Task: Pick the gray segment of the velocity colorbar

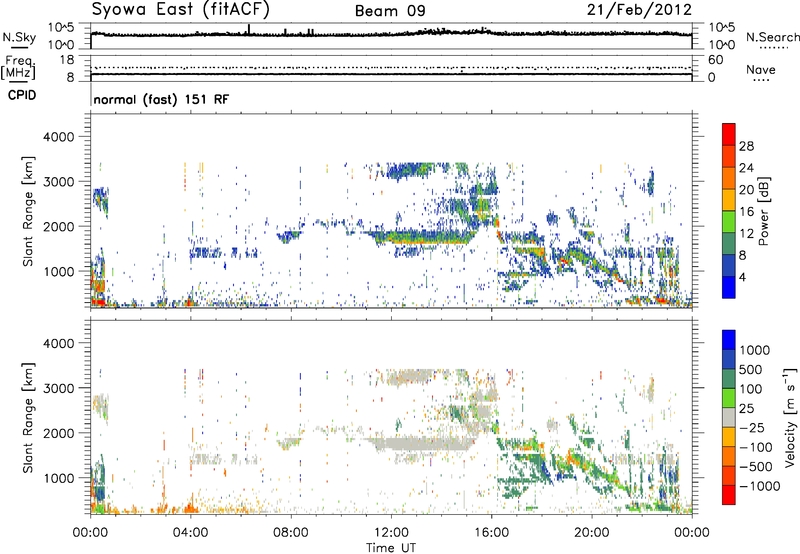Action: [x=729, y=417]
